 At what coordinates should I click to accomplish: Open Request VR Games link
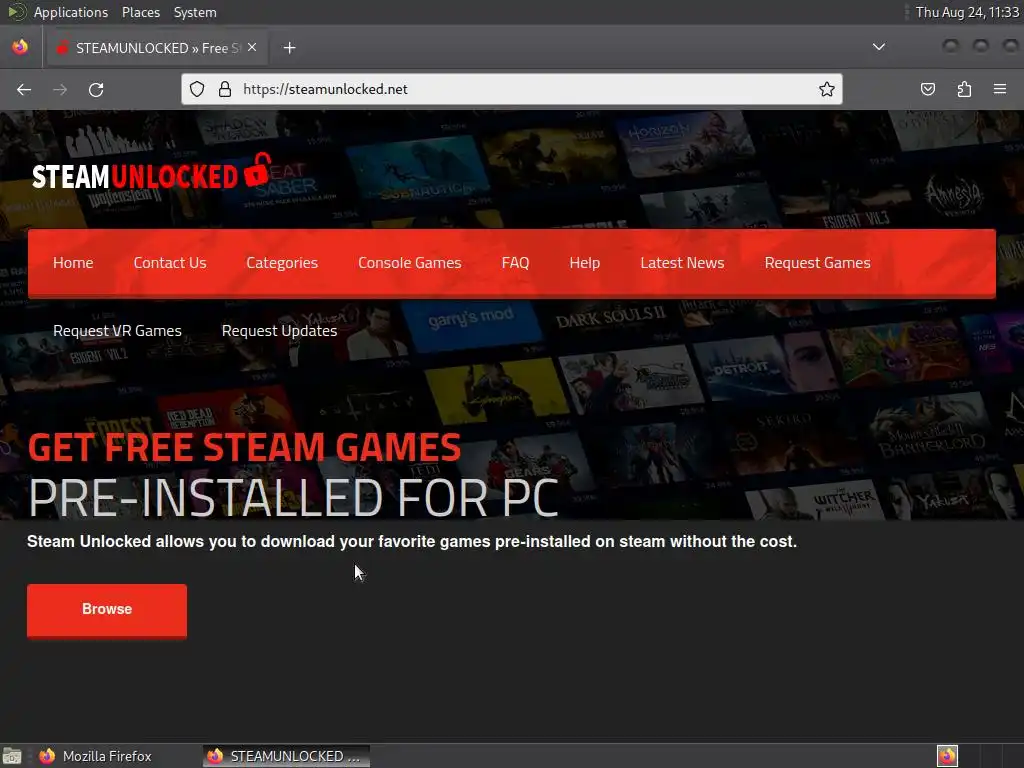click(118, 330)
